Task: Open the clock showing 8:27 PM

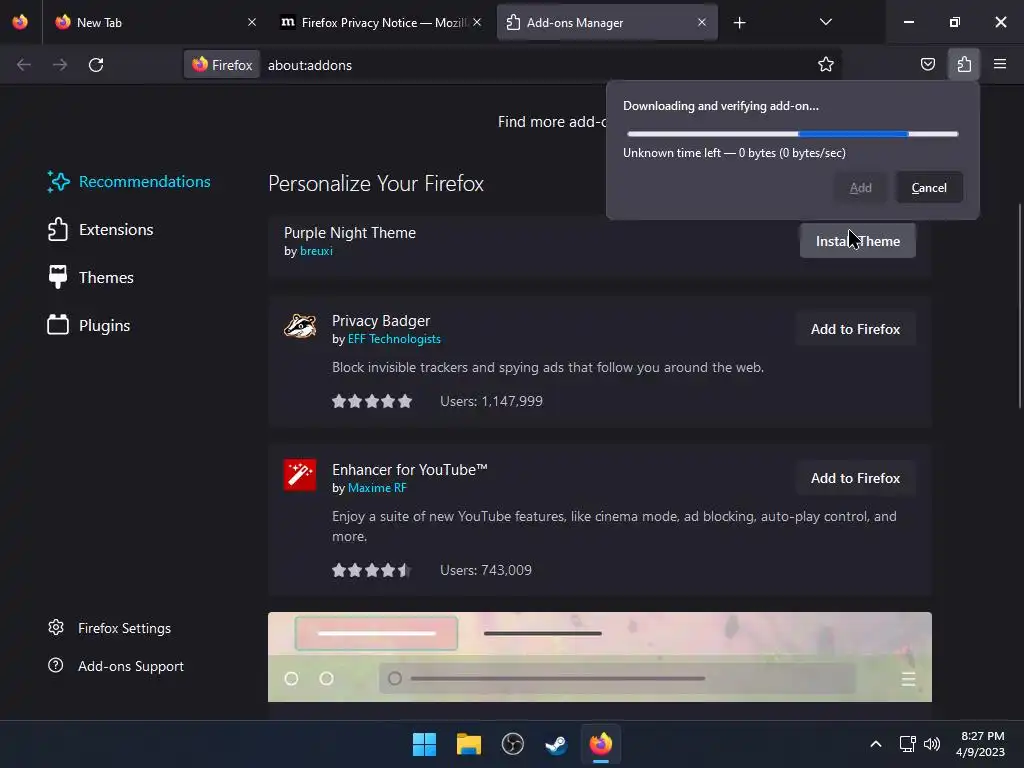Action: point(981,744)
